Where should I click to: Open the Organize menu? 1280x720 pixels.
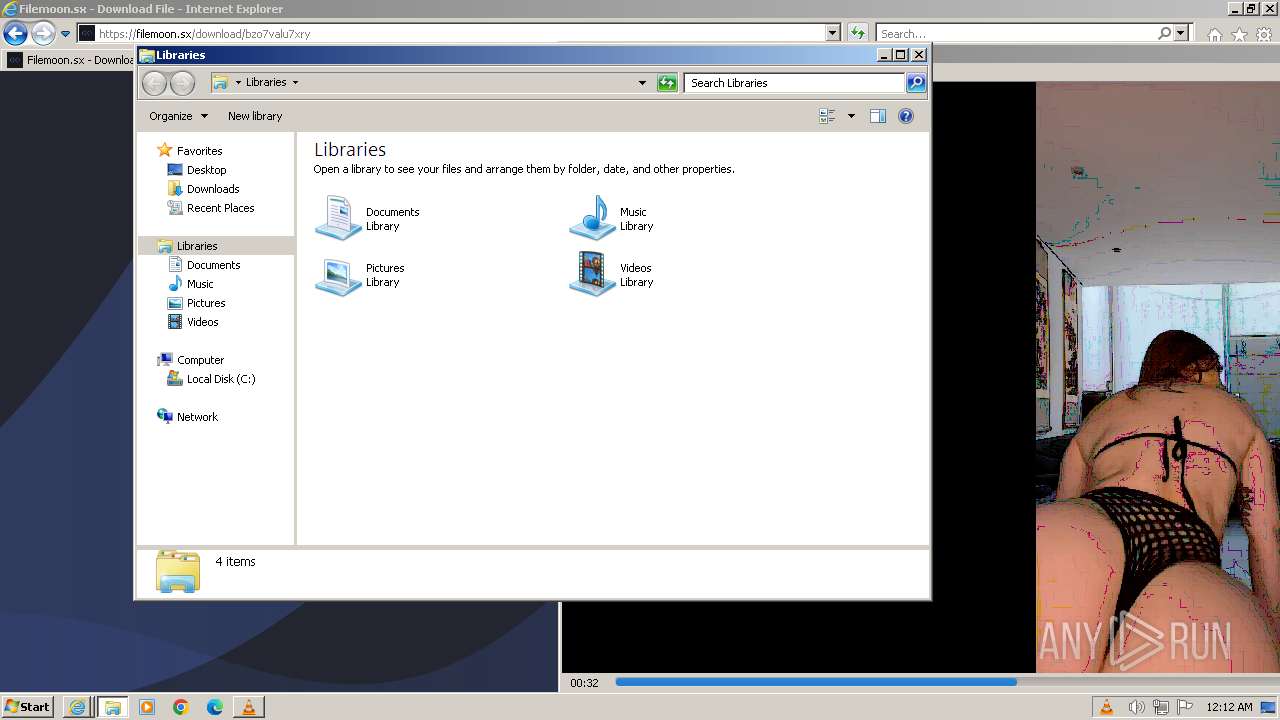pos(178,116)
